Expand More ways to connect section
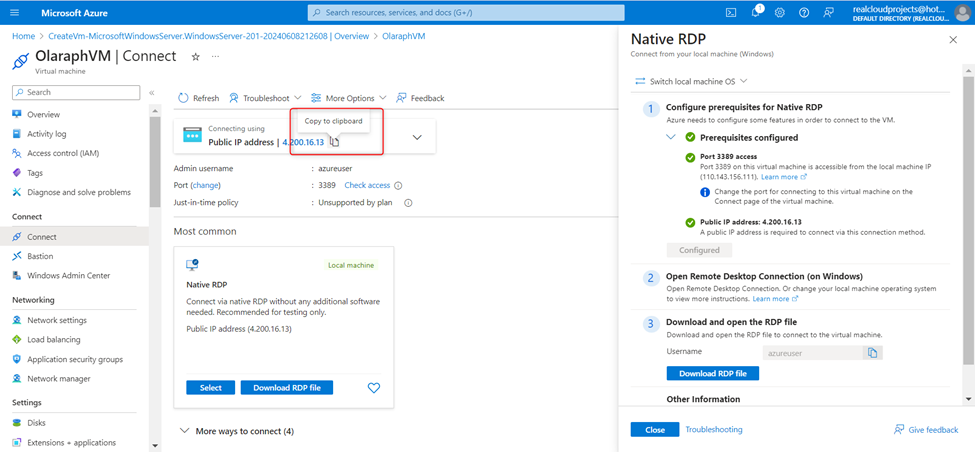 click(238, 431)
